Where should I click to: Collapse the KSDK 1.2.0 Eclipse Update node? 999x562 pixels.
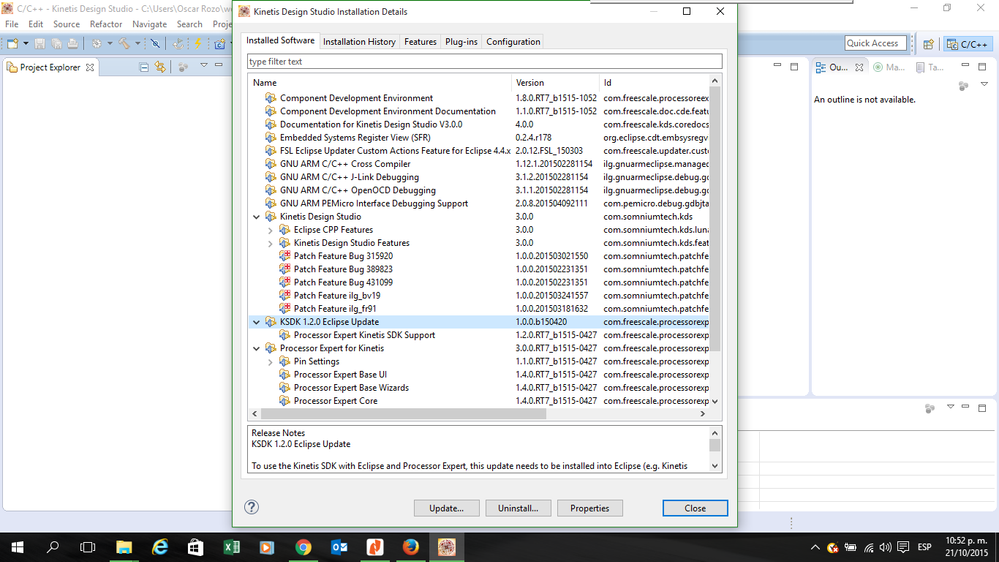coord(256,322)
